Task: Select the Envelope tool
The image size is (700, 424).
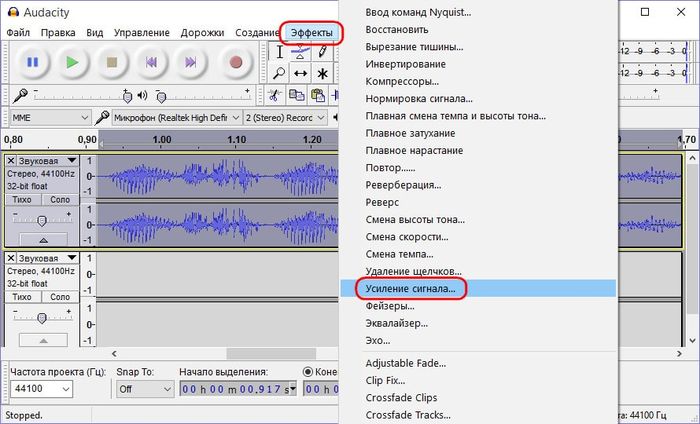Action: pos(300,52)
